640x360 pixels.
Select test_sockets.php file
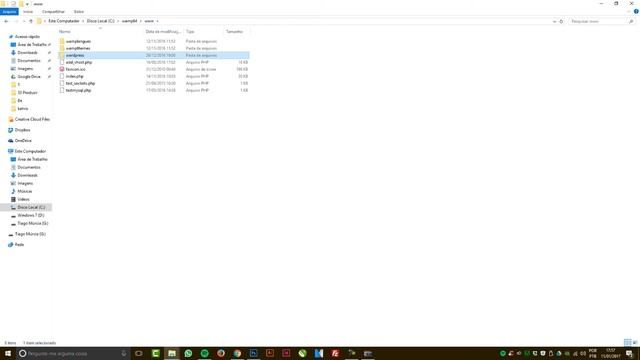(x=80, y=83)
